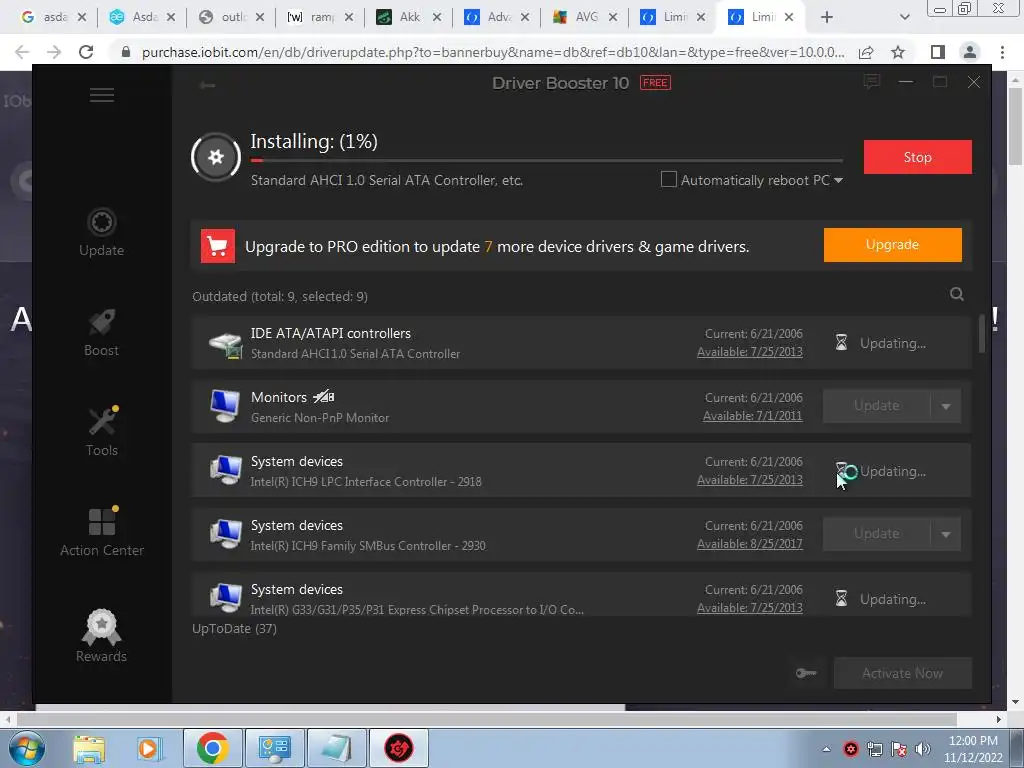Screen dimensions: 1024x768
Task: Open Chrome three-dot menu
Action: point(1002,52)
